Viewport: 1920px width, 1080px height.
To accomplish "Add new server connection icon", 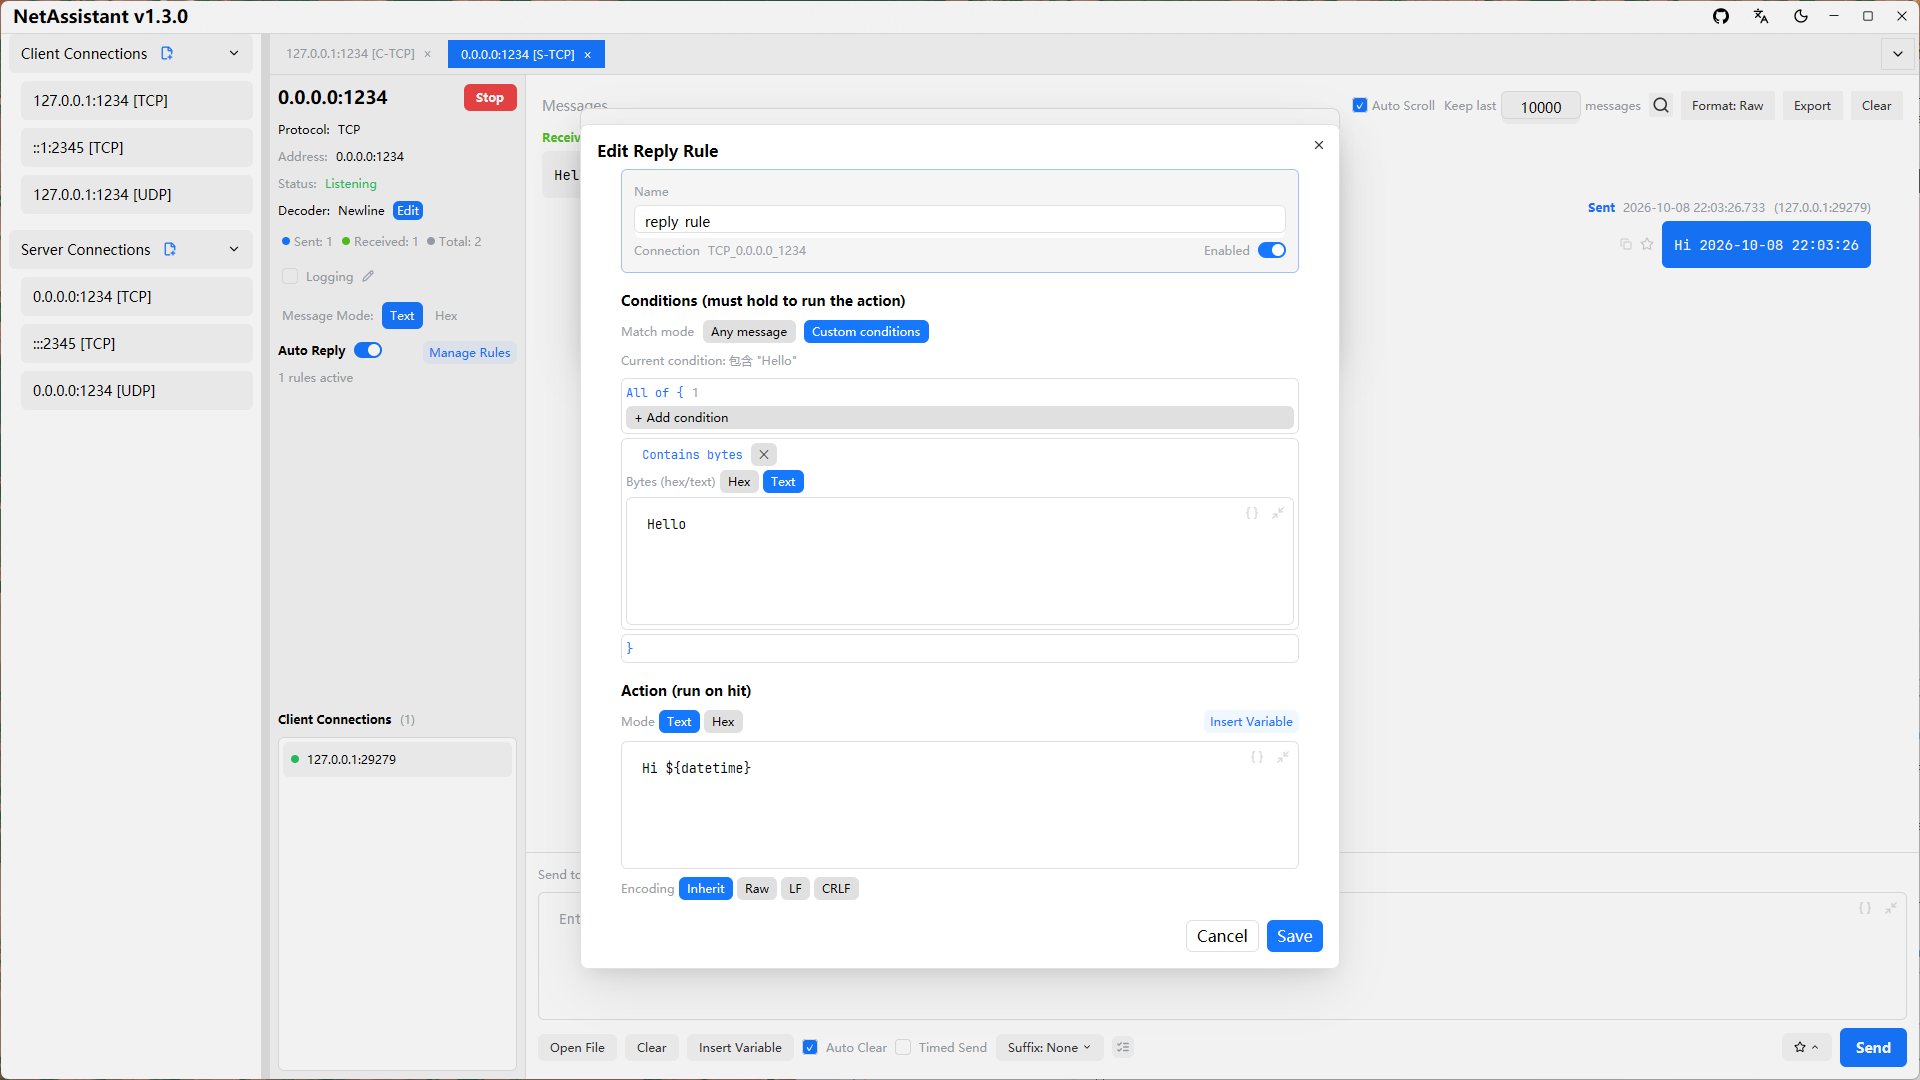I will tap(170, 249).
